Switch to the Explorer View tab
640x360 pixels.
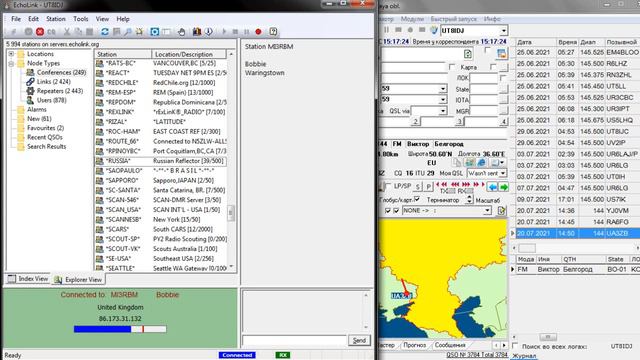pos(78,280)
